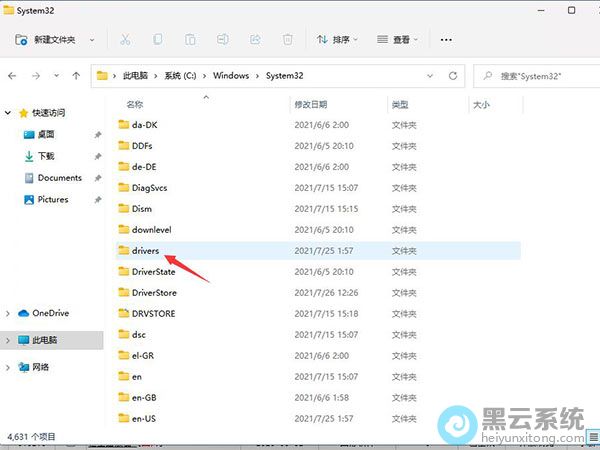Click the System32 search box
Viewport: 600px width, 450px height.
(535, 75)
